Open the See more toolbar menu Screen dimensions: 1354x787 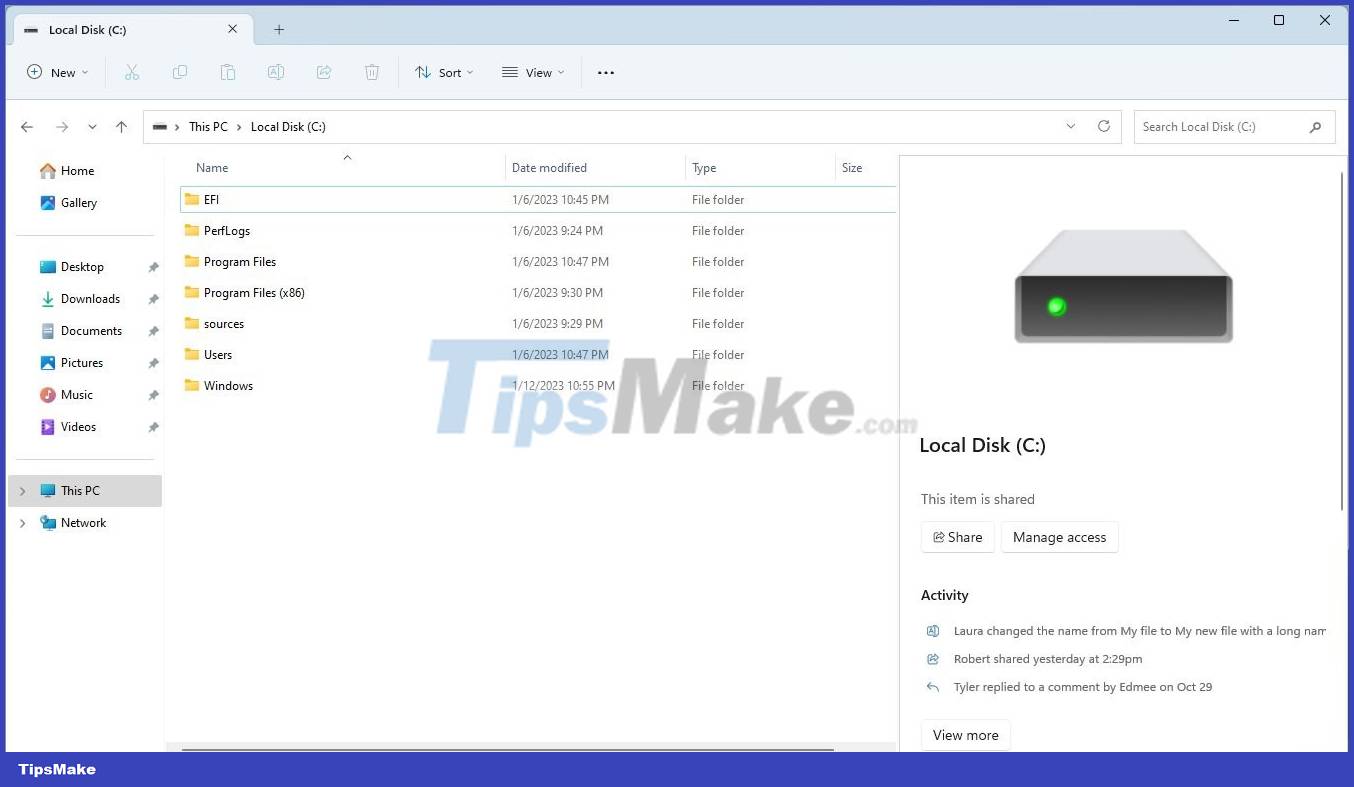click(605, 72)
